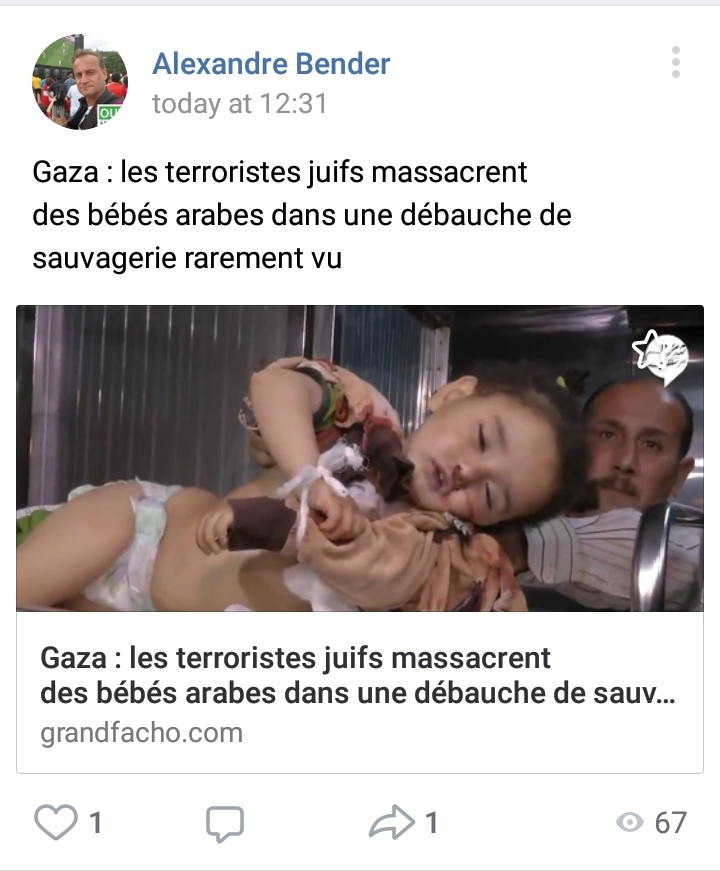Image resolution: width=720 pixels, height=871 pixels.
Task: Open the bold link card headline
Action: [358, 675]
